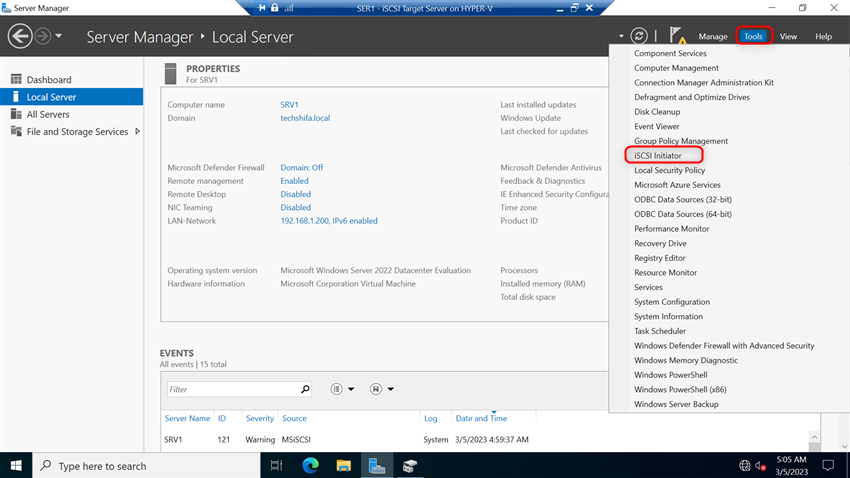Click the taskbar search box
This screenshot has height=478, width=850.
[147, 466]
